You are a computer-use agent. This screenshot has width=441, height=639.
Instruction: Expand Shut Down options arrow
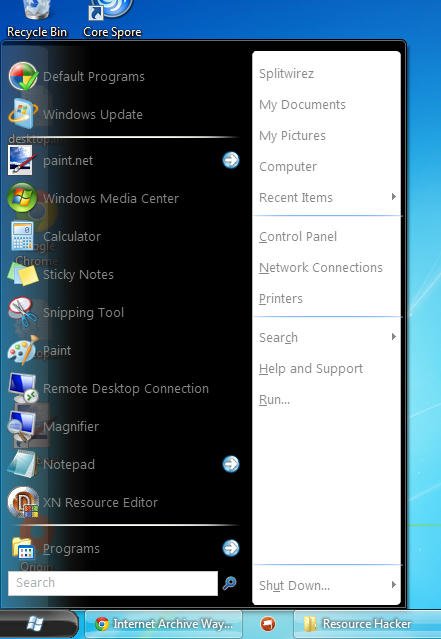[x=393, y=585]
